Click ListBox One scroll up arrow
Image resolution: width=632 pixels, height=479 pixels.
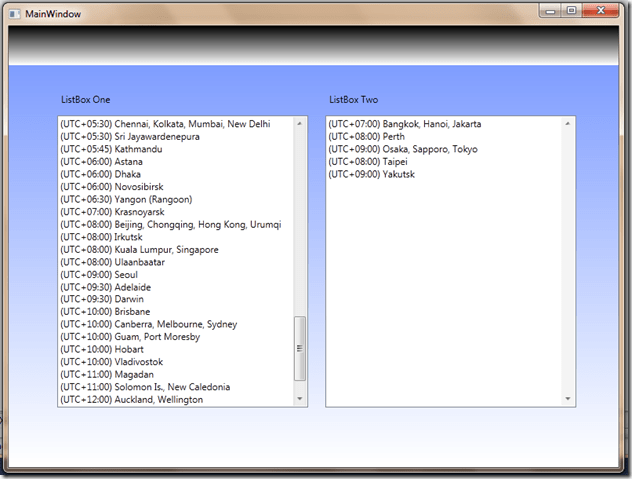[300, 124]
